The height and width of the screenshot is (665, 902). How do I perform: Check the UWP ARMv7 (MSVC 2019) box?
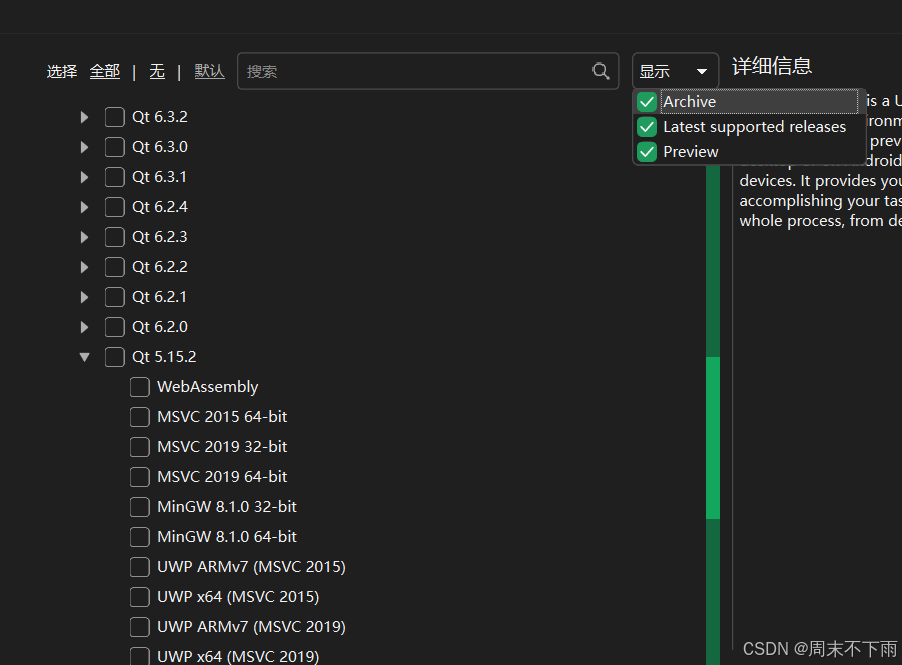(x=140, y=626)
